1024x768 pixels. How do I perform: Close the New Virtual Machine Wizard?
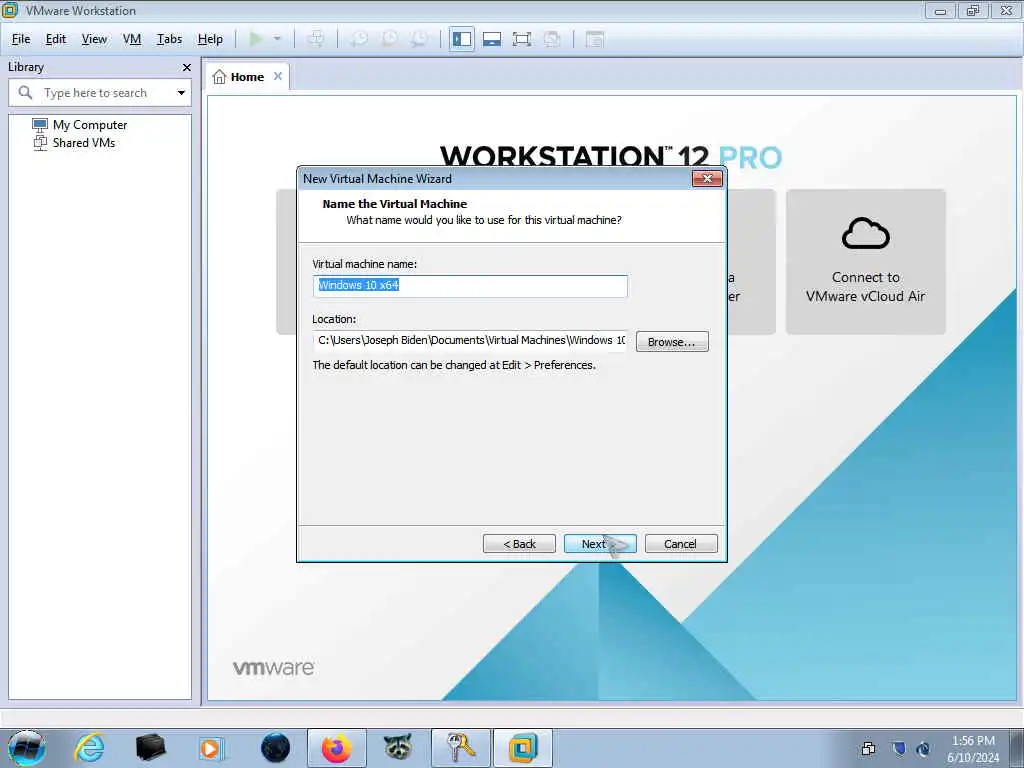tap(707, 178)
